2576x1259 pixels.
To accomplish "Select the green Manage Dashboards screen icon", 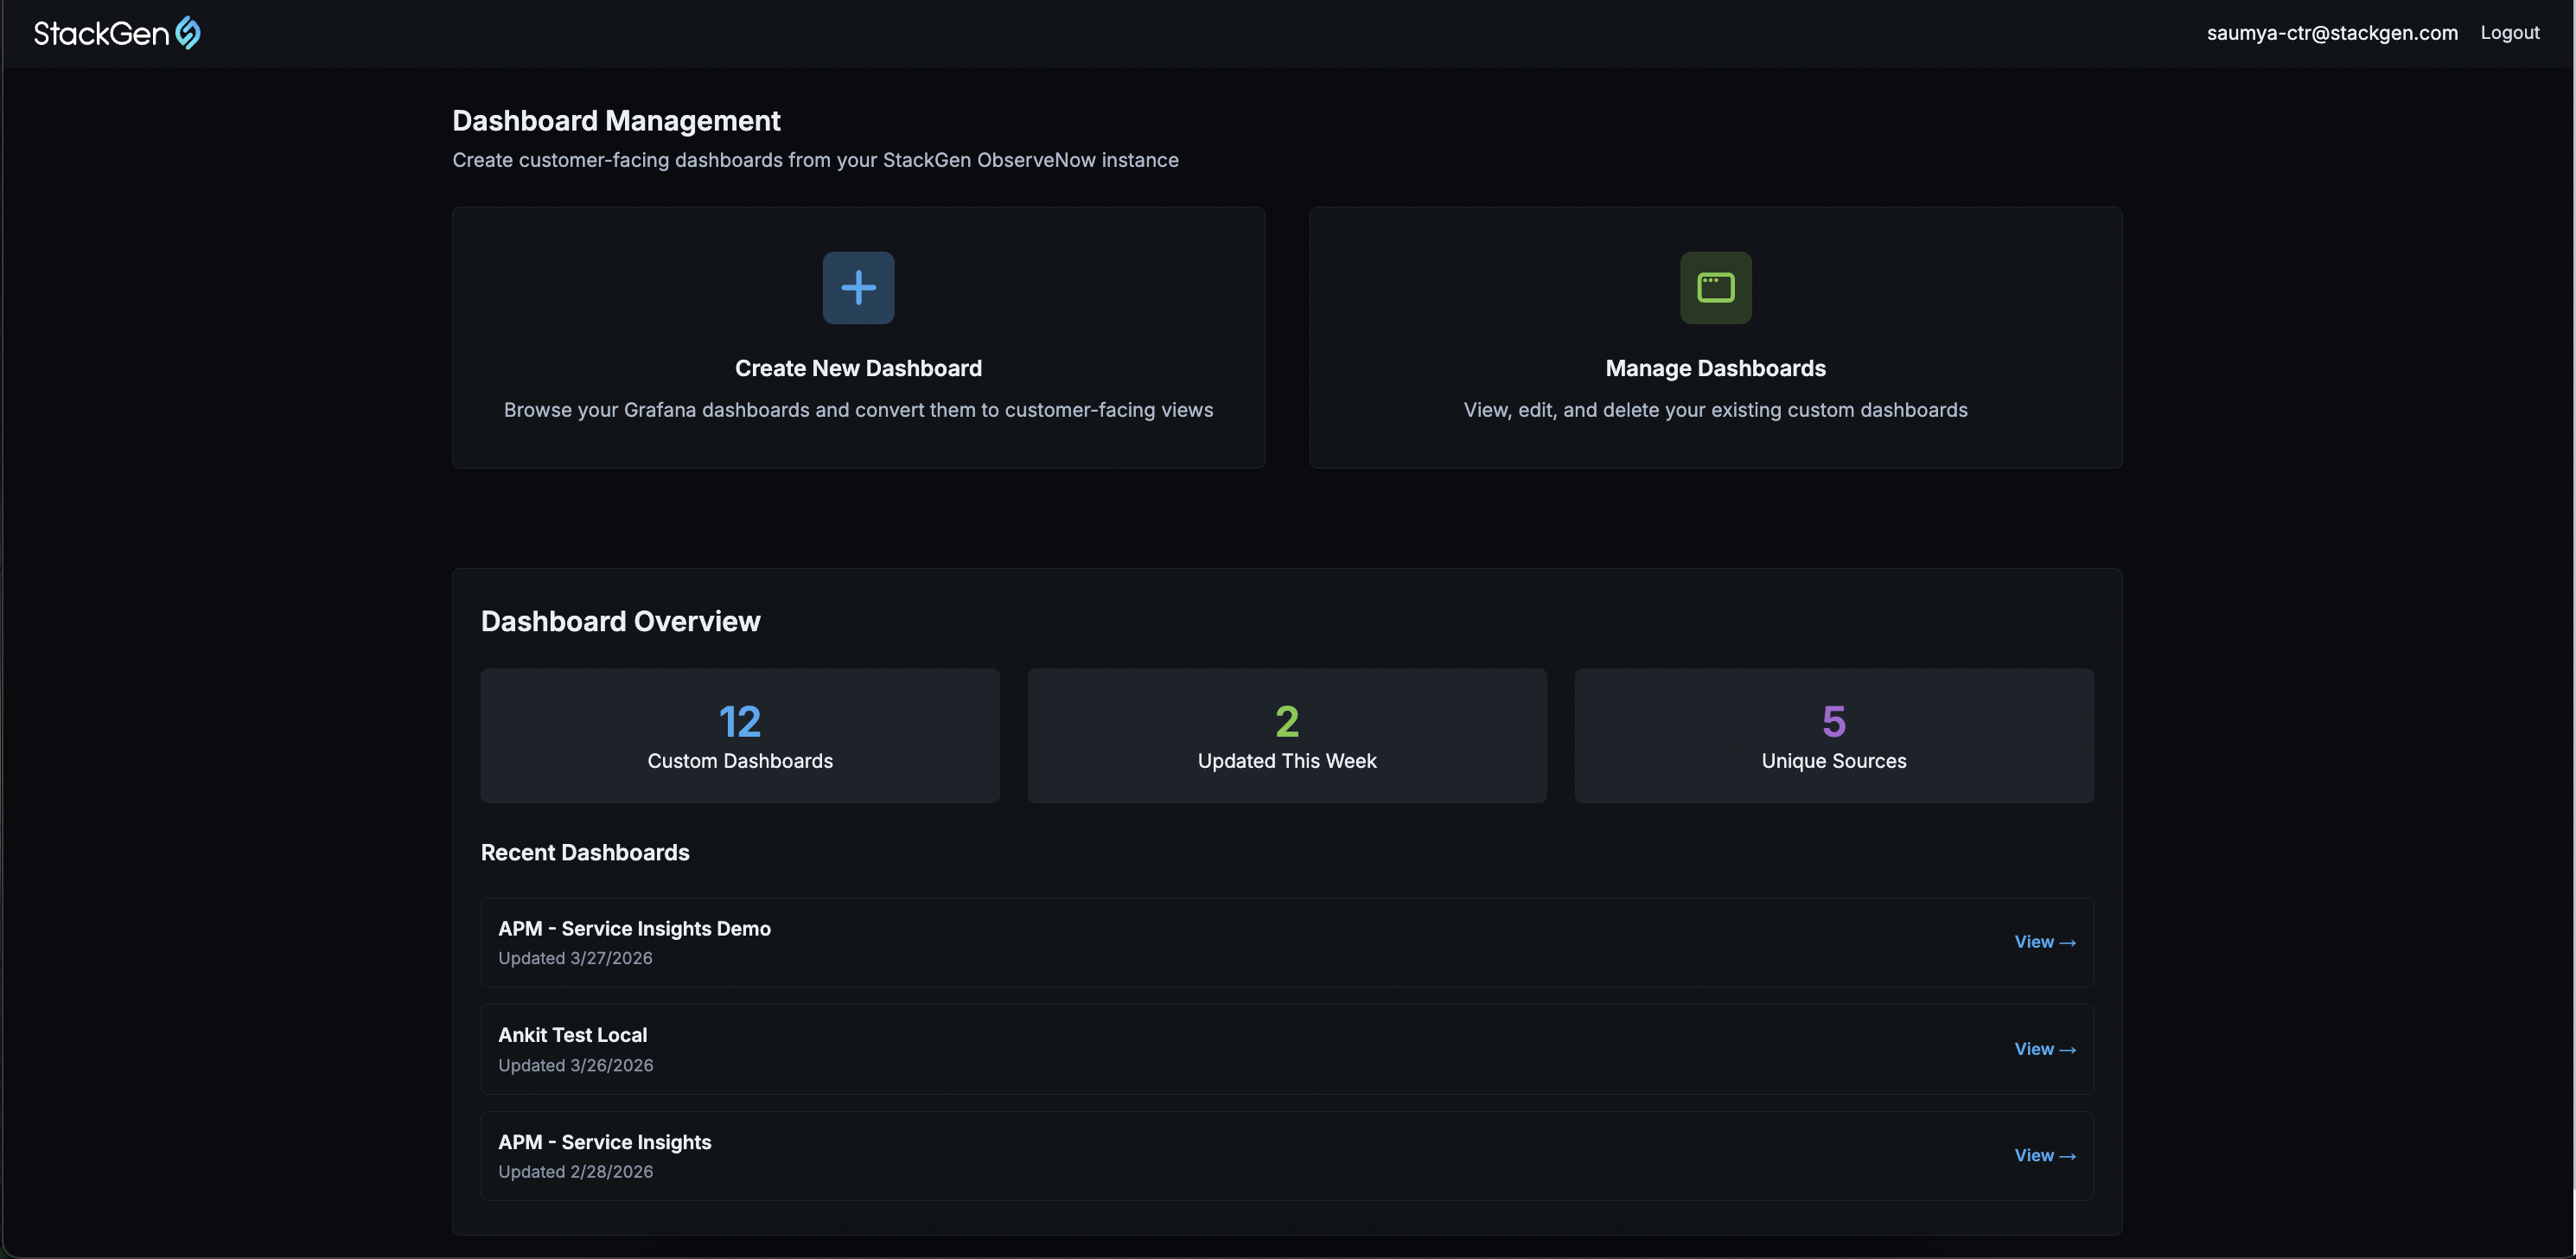I will (1714, 287).
